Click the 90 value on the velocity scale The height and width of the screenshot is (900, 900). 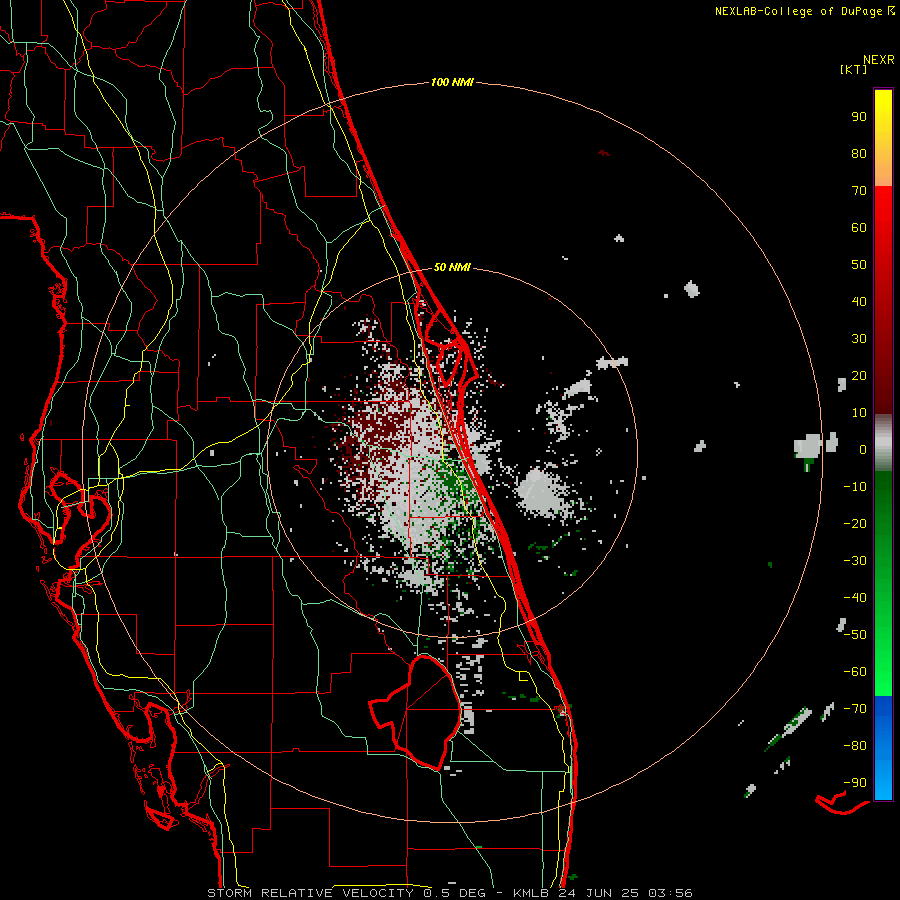coord(859,117)
